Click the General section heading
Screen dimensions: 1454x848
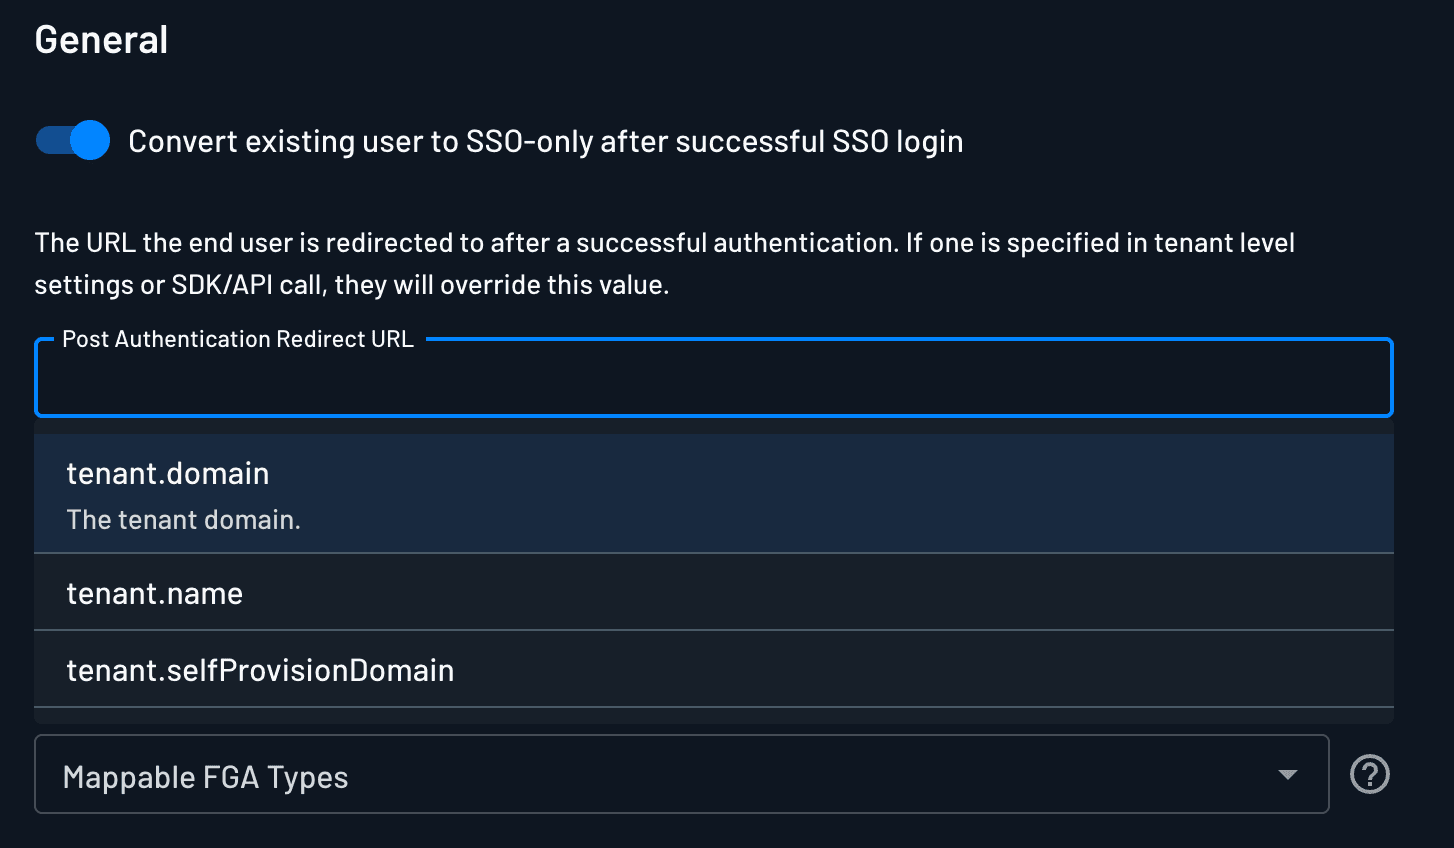pos(101,38)
